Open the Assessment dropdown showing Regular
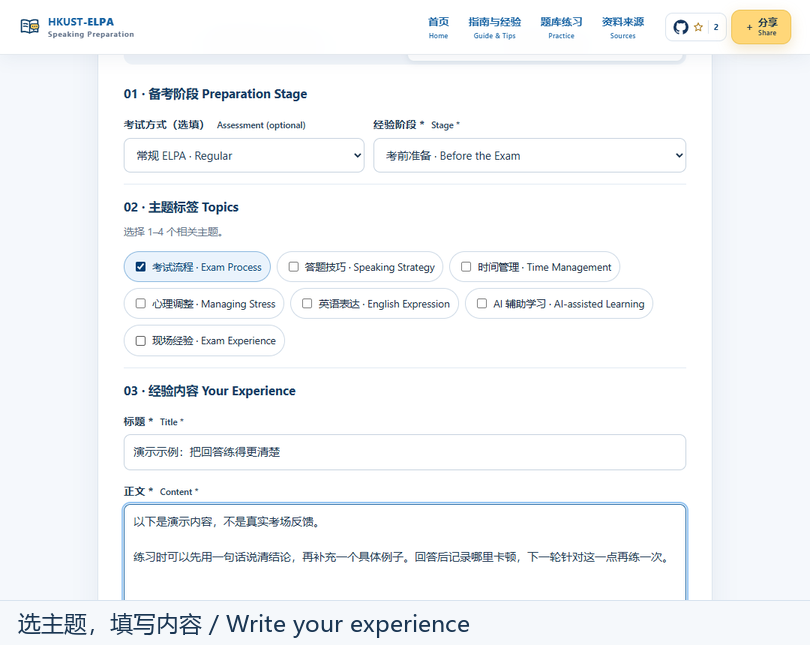Screen dimensions: 810x645 click(x=244, y=155)
